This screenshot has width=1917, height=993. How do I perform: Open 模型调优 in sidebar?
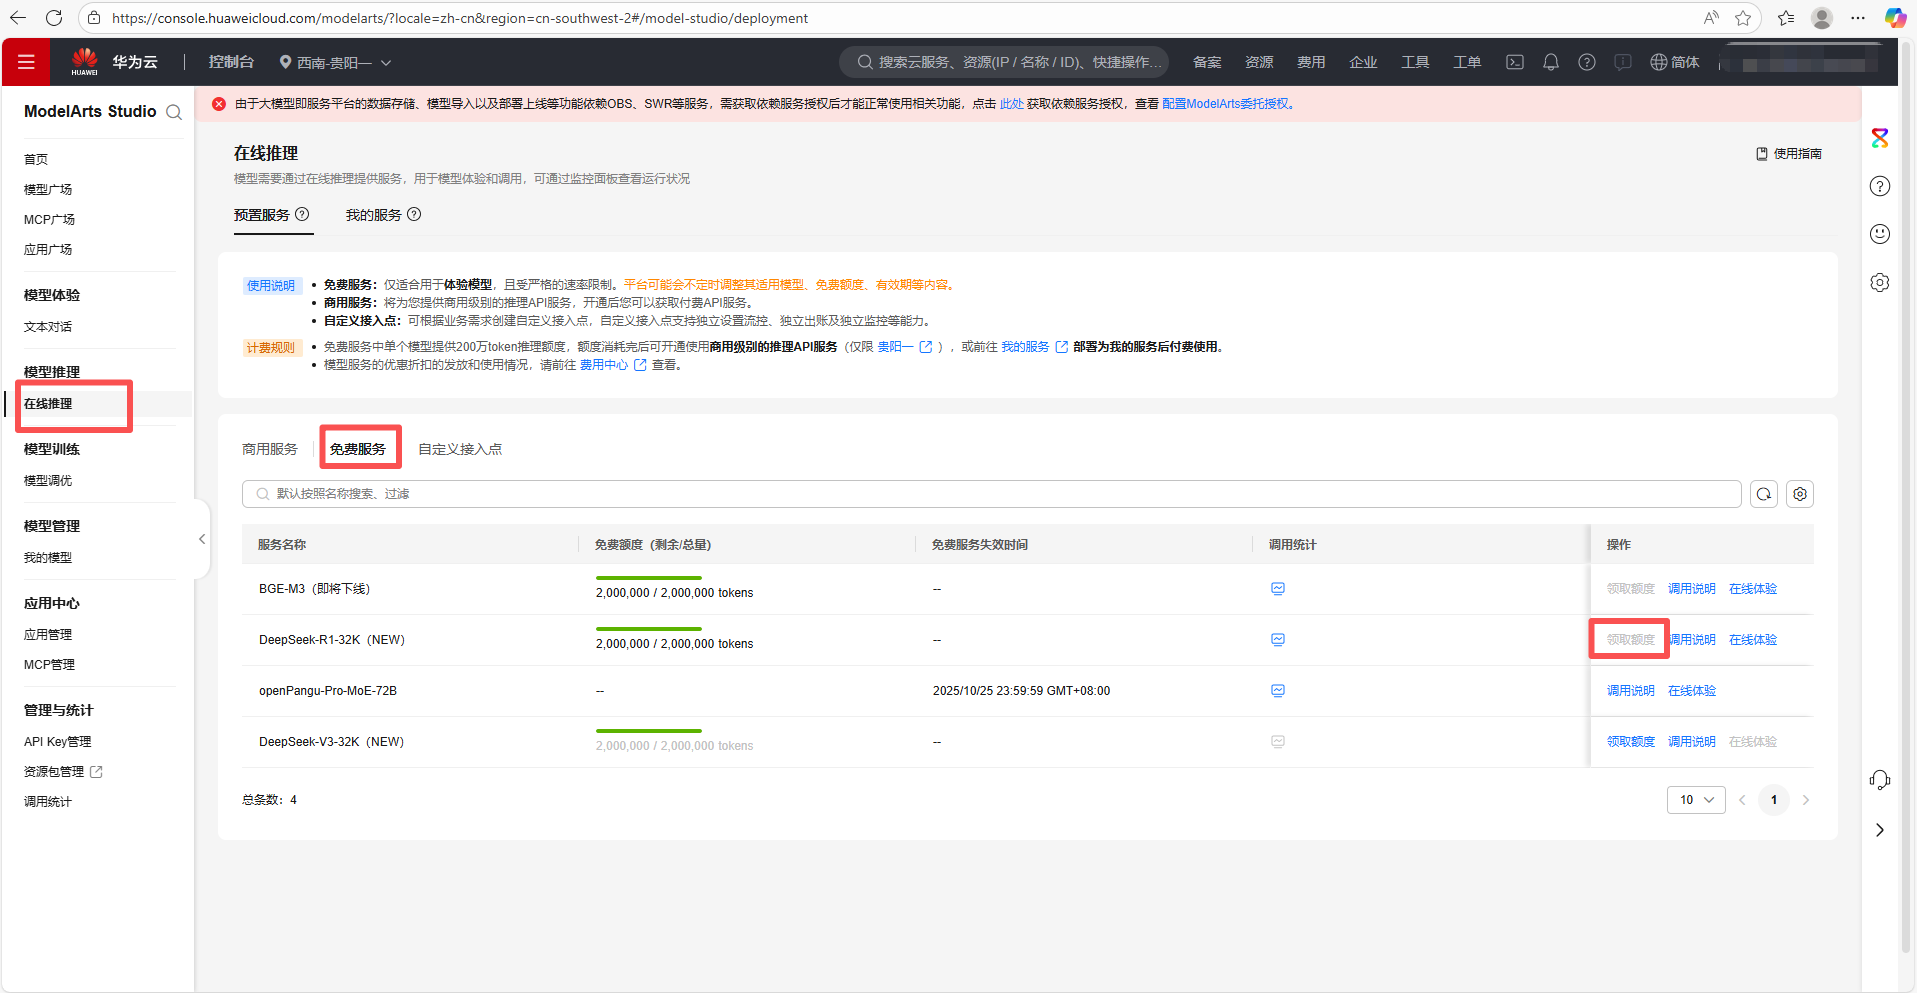48,480
